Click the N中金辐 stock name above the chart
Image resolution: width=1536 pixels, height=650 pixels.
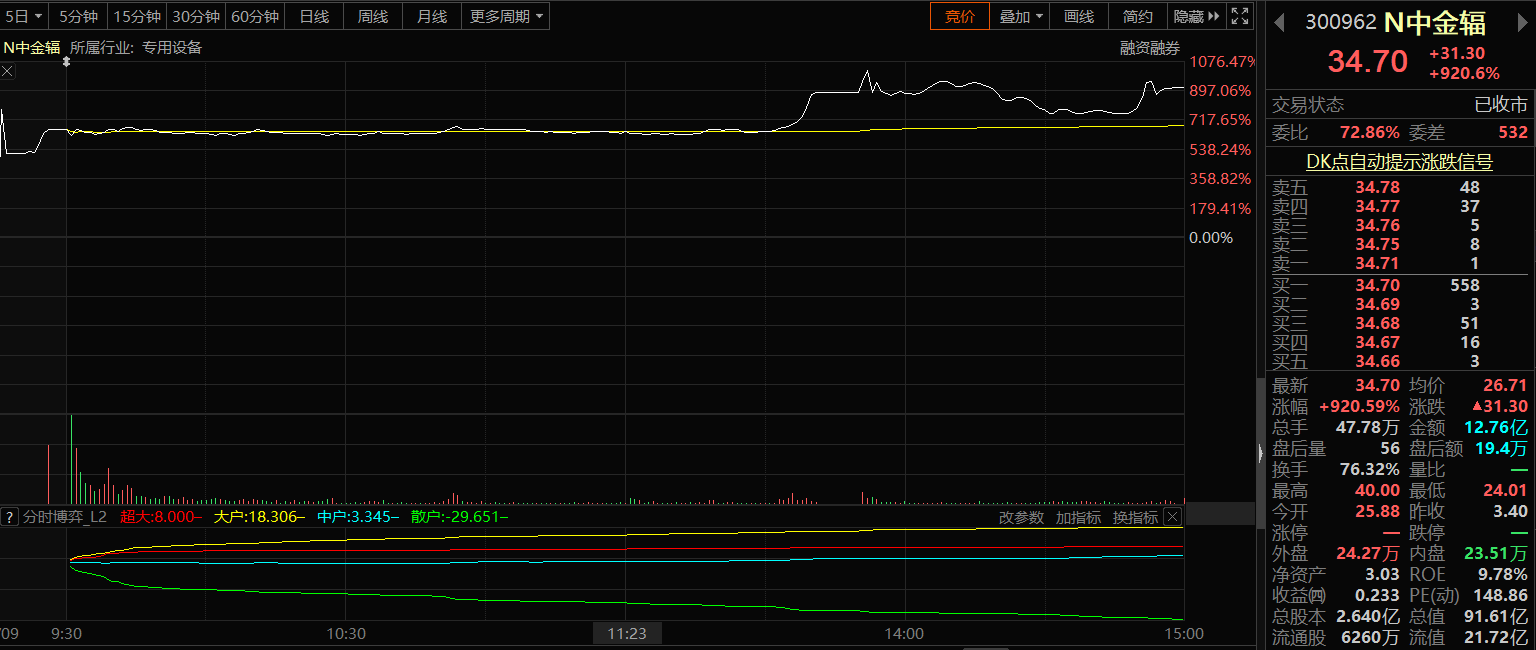(32, 47)
